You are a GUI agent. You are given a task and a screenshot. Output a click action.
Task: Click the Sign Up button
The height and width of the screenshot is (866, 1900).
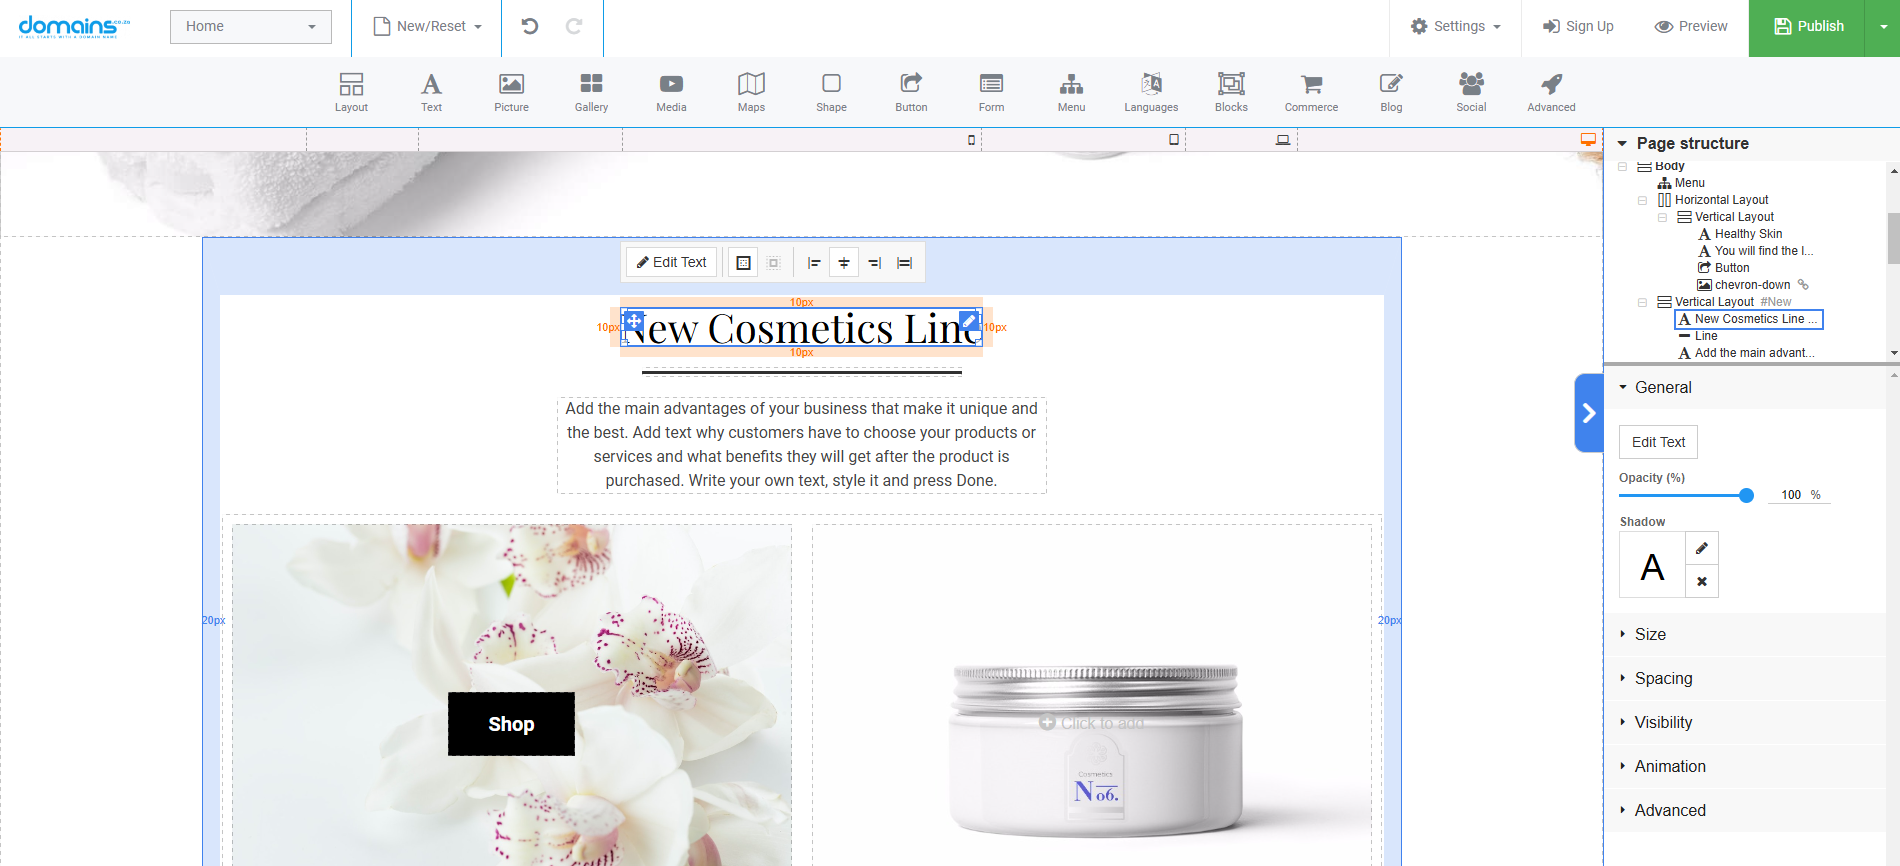coord(1578,26)
